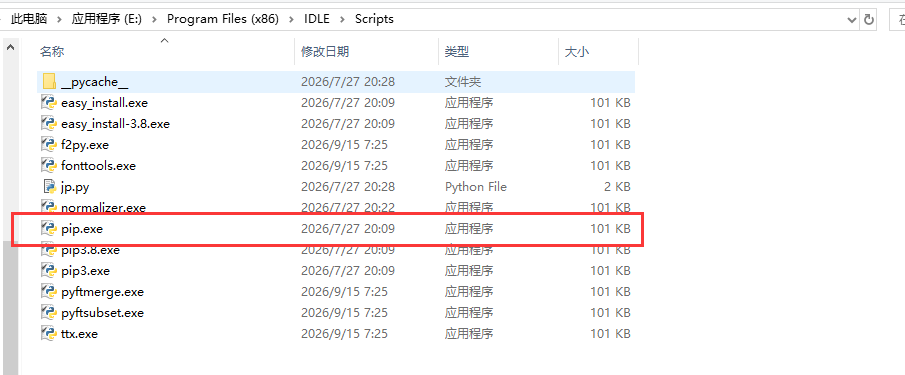Select normalizer.exe file name

coord(103,208)
